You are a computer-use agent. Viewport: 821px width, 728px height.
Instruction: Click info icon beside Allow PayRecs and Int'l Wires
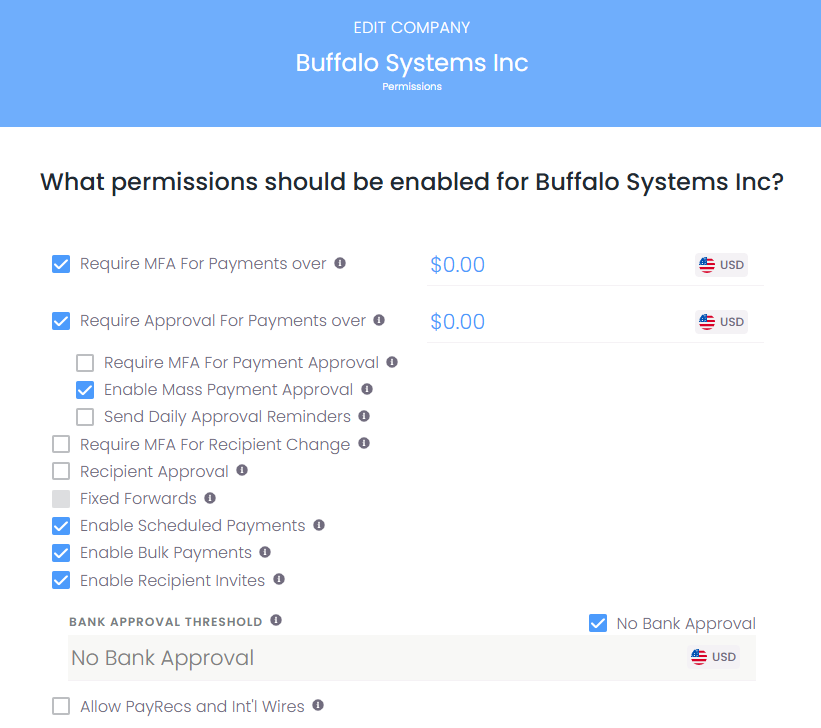click(318, 706)
